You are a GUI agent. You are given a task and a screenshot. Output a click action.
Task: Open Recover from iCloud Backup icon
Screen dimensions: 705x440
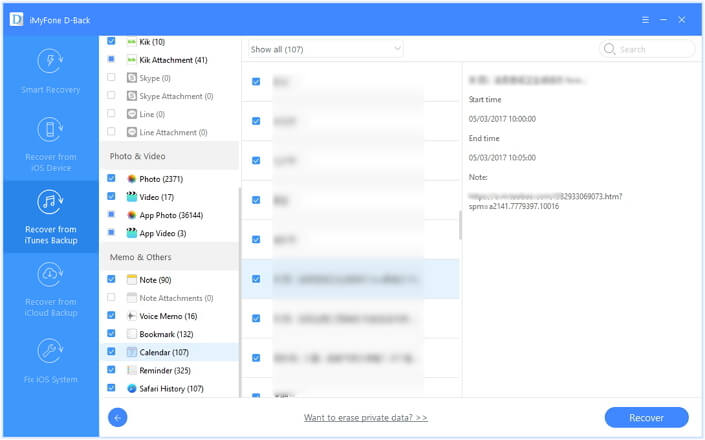point(50,275)
